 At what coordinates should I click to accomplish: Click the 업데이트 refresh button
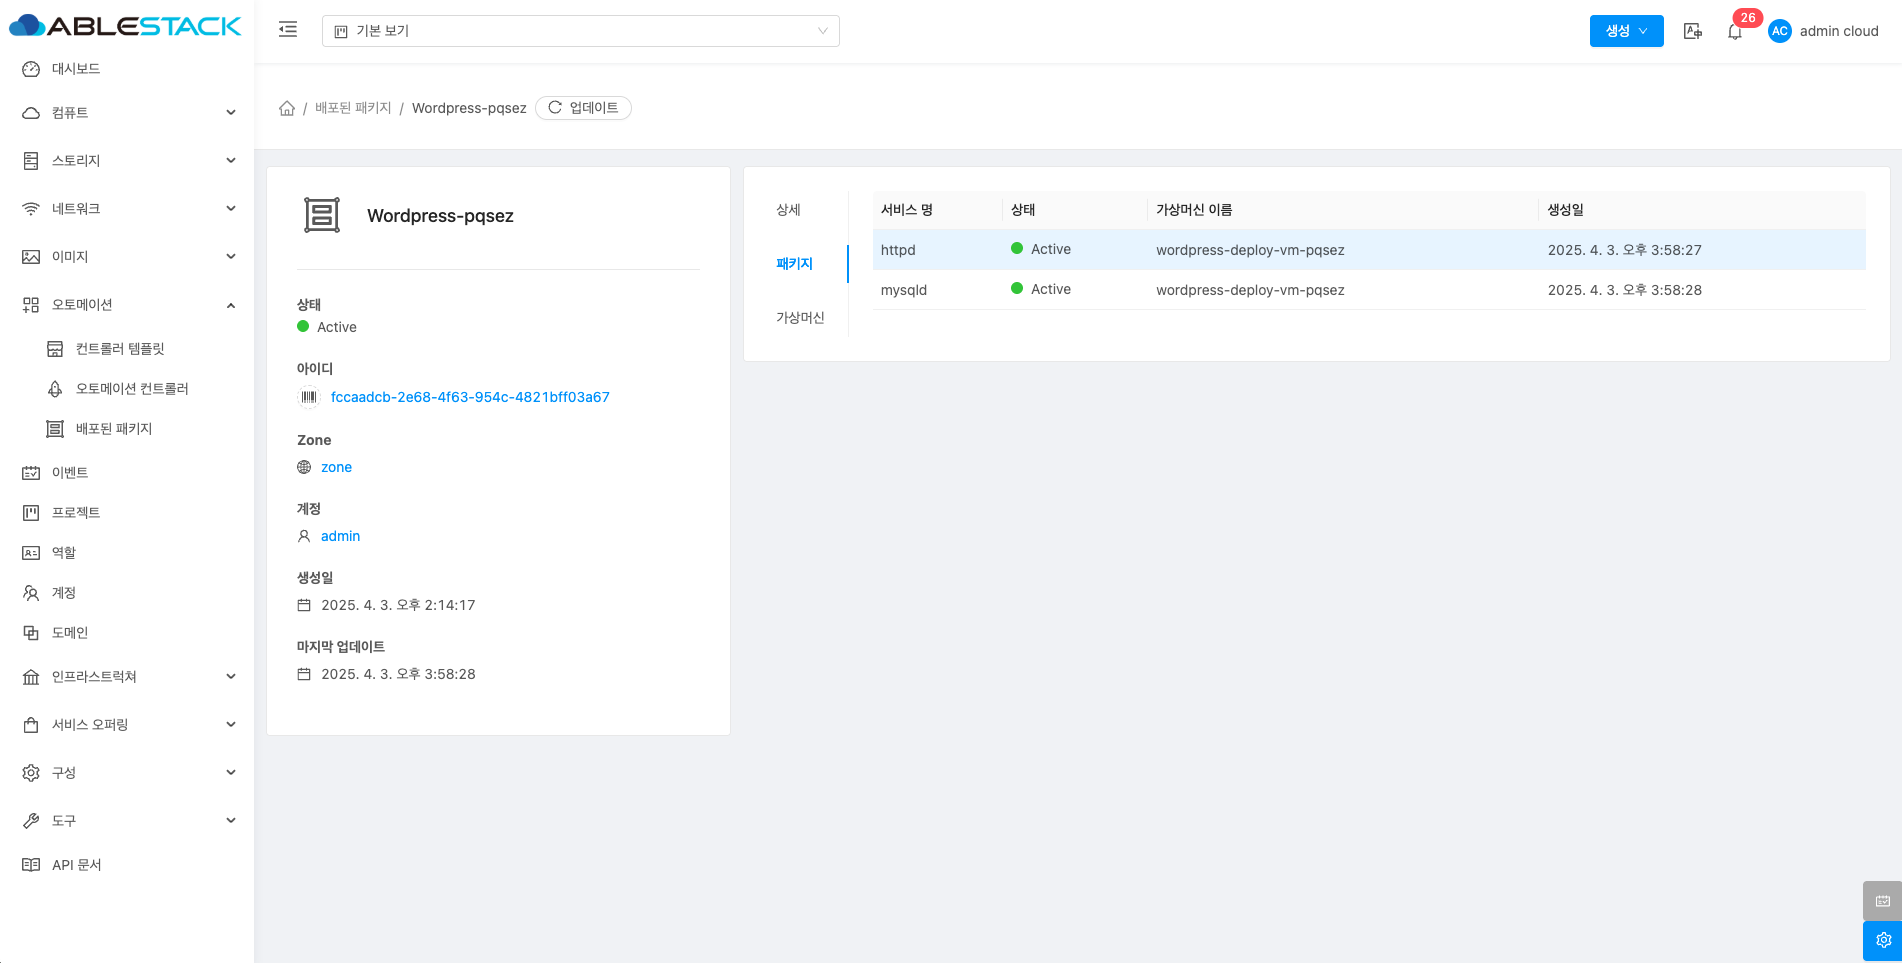coord(583,108)
